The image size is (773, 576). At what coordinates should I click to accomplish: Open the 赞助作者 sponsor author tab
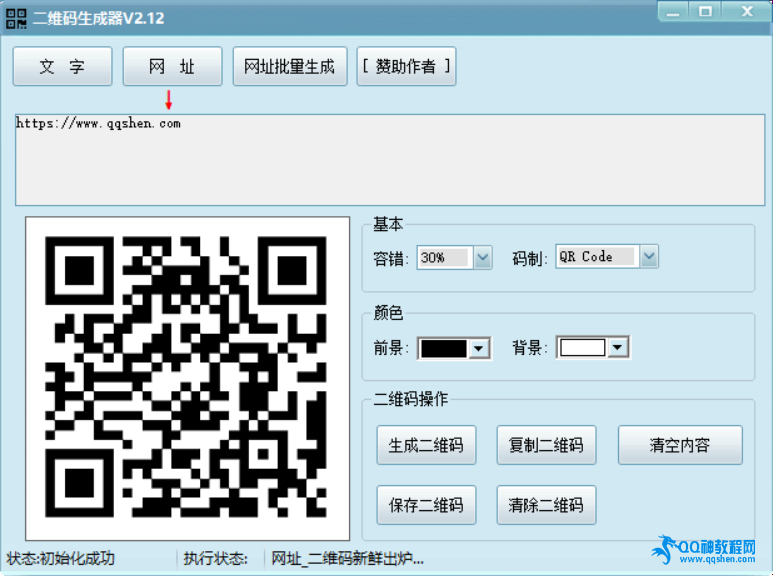[x=406, y=66]
